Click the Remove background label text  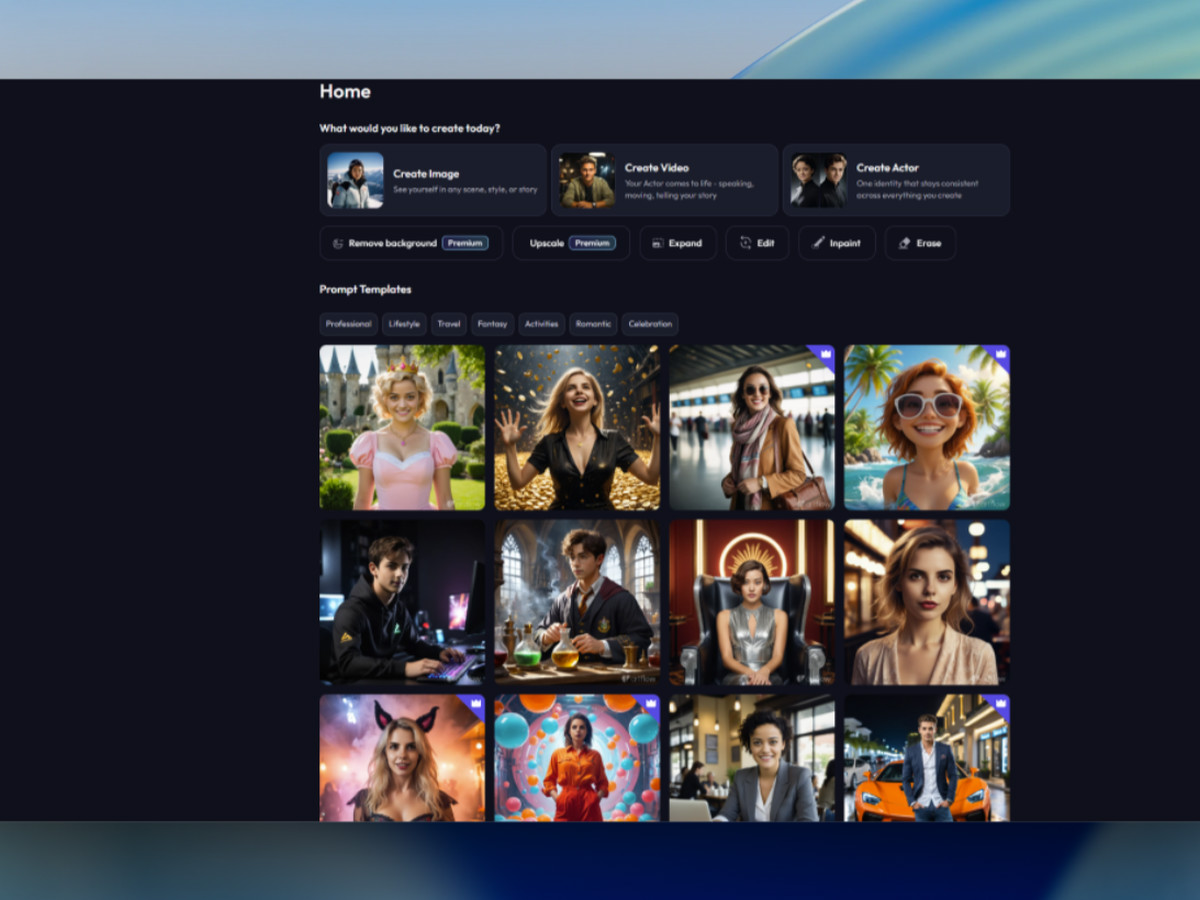pos(393,243)
